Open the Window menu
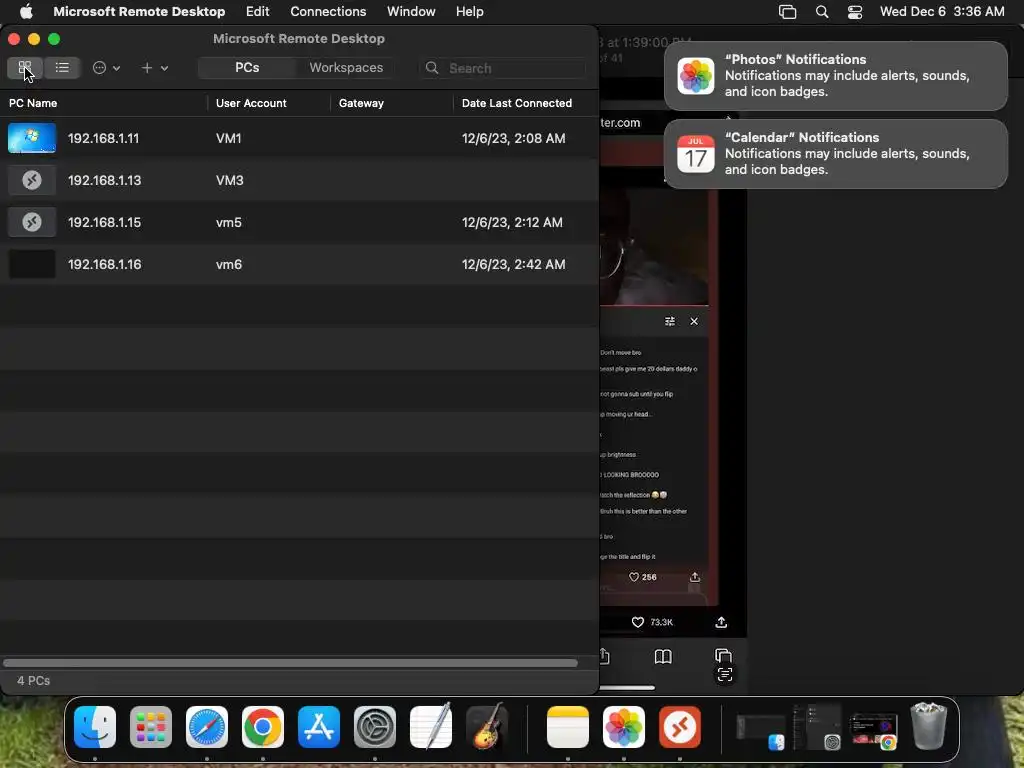The image size is (1024, 768). [411, 12]
